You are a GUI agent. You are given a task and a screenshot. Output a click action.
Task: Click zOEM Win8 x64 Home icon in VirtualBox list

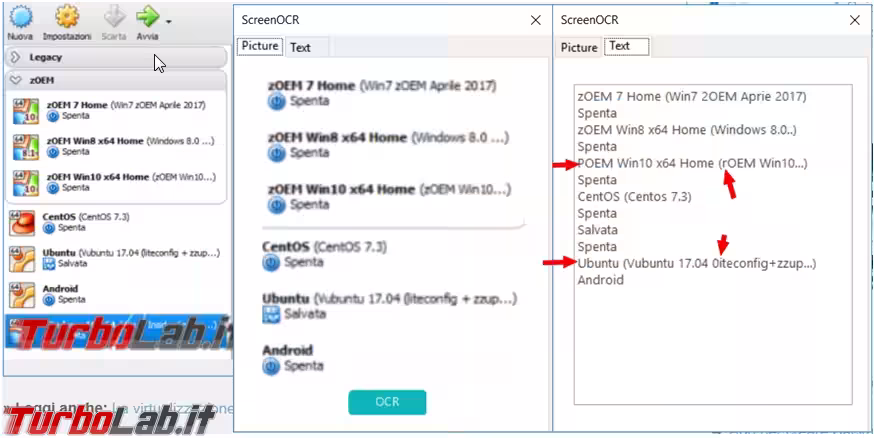[24, 146]
